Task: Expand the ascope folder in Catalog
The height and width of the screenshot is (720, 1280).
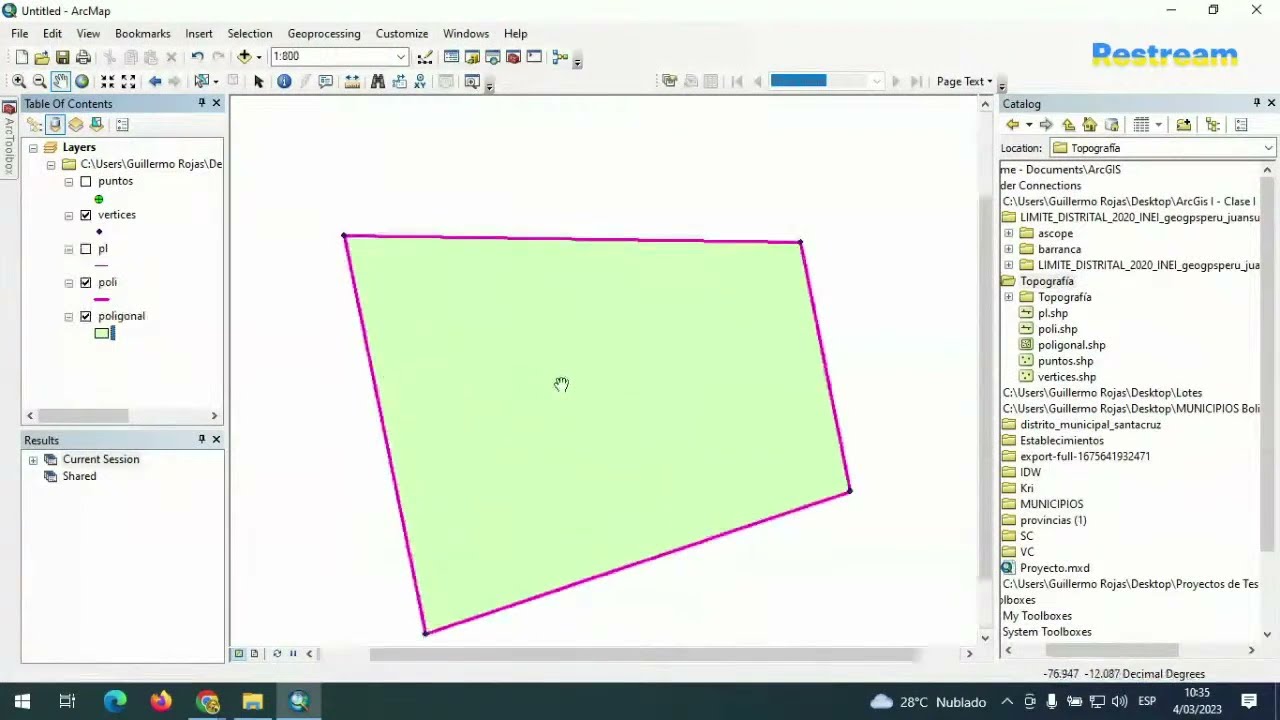Action: [x=1009, y=233]
